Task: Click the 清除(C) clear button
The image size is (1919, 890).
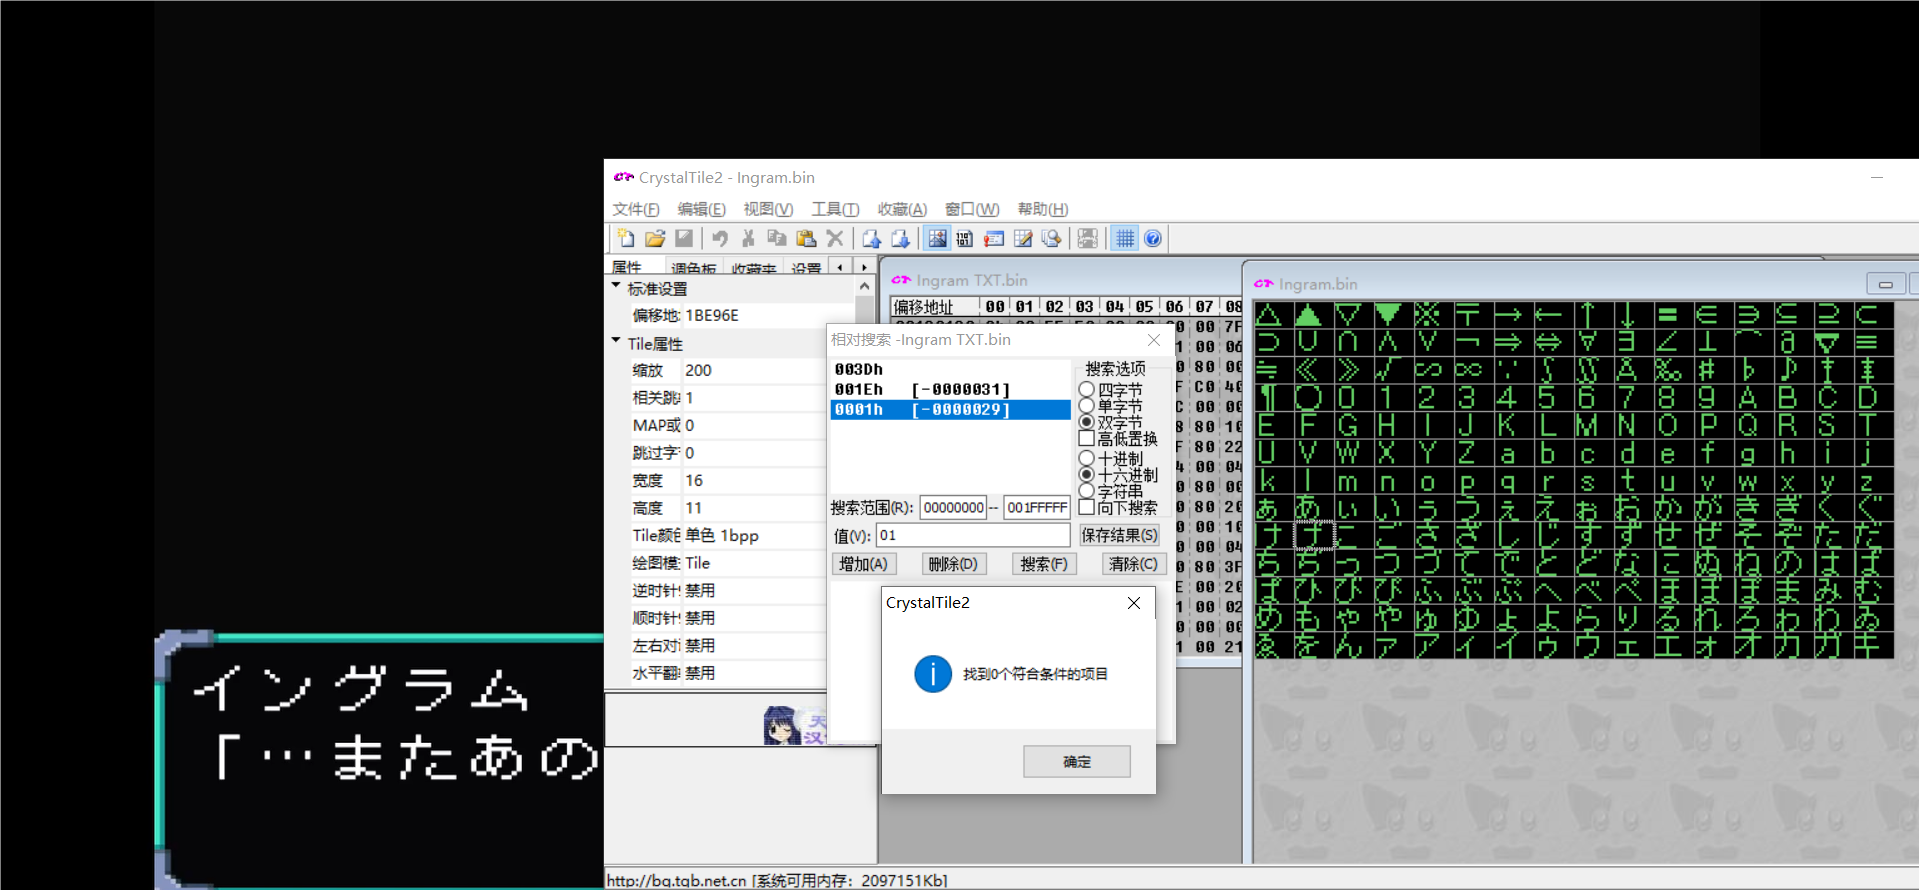Action: (1133, 564)
